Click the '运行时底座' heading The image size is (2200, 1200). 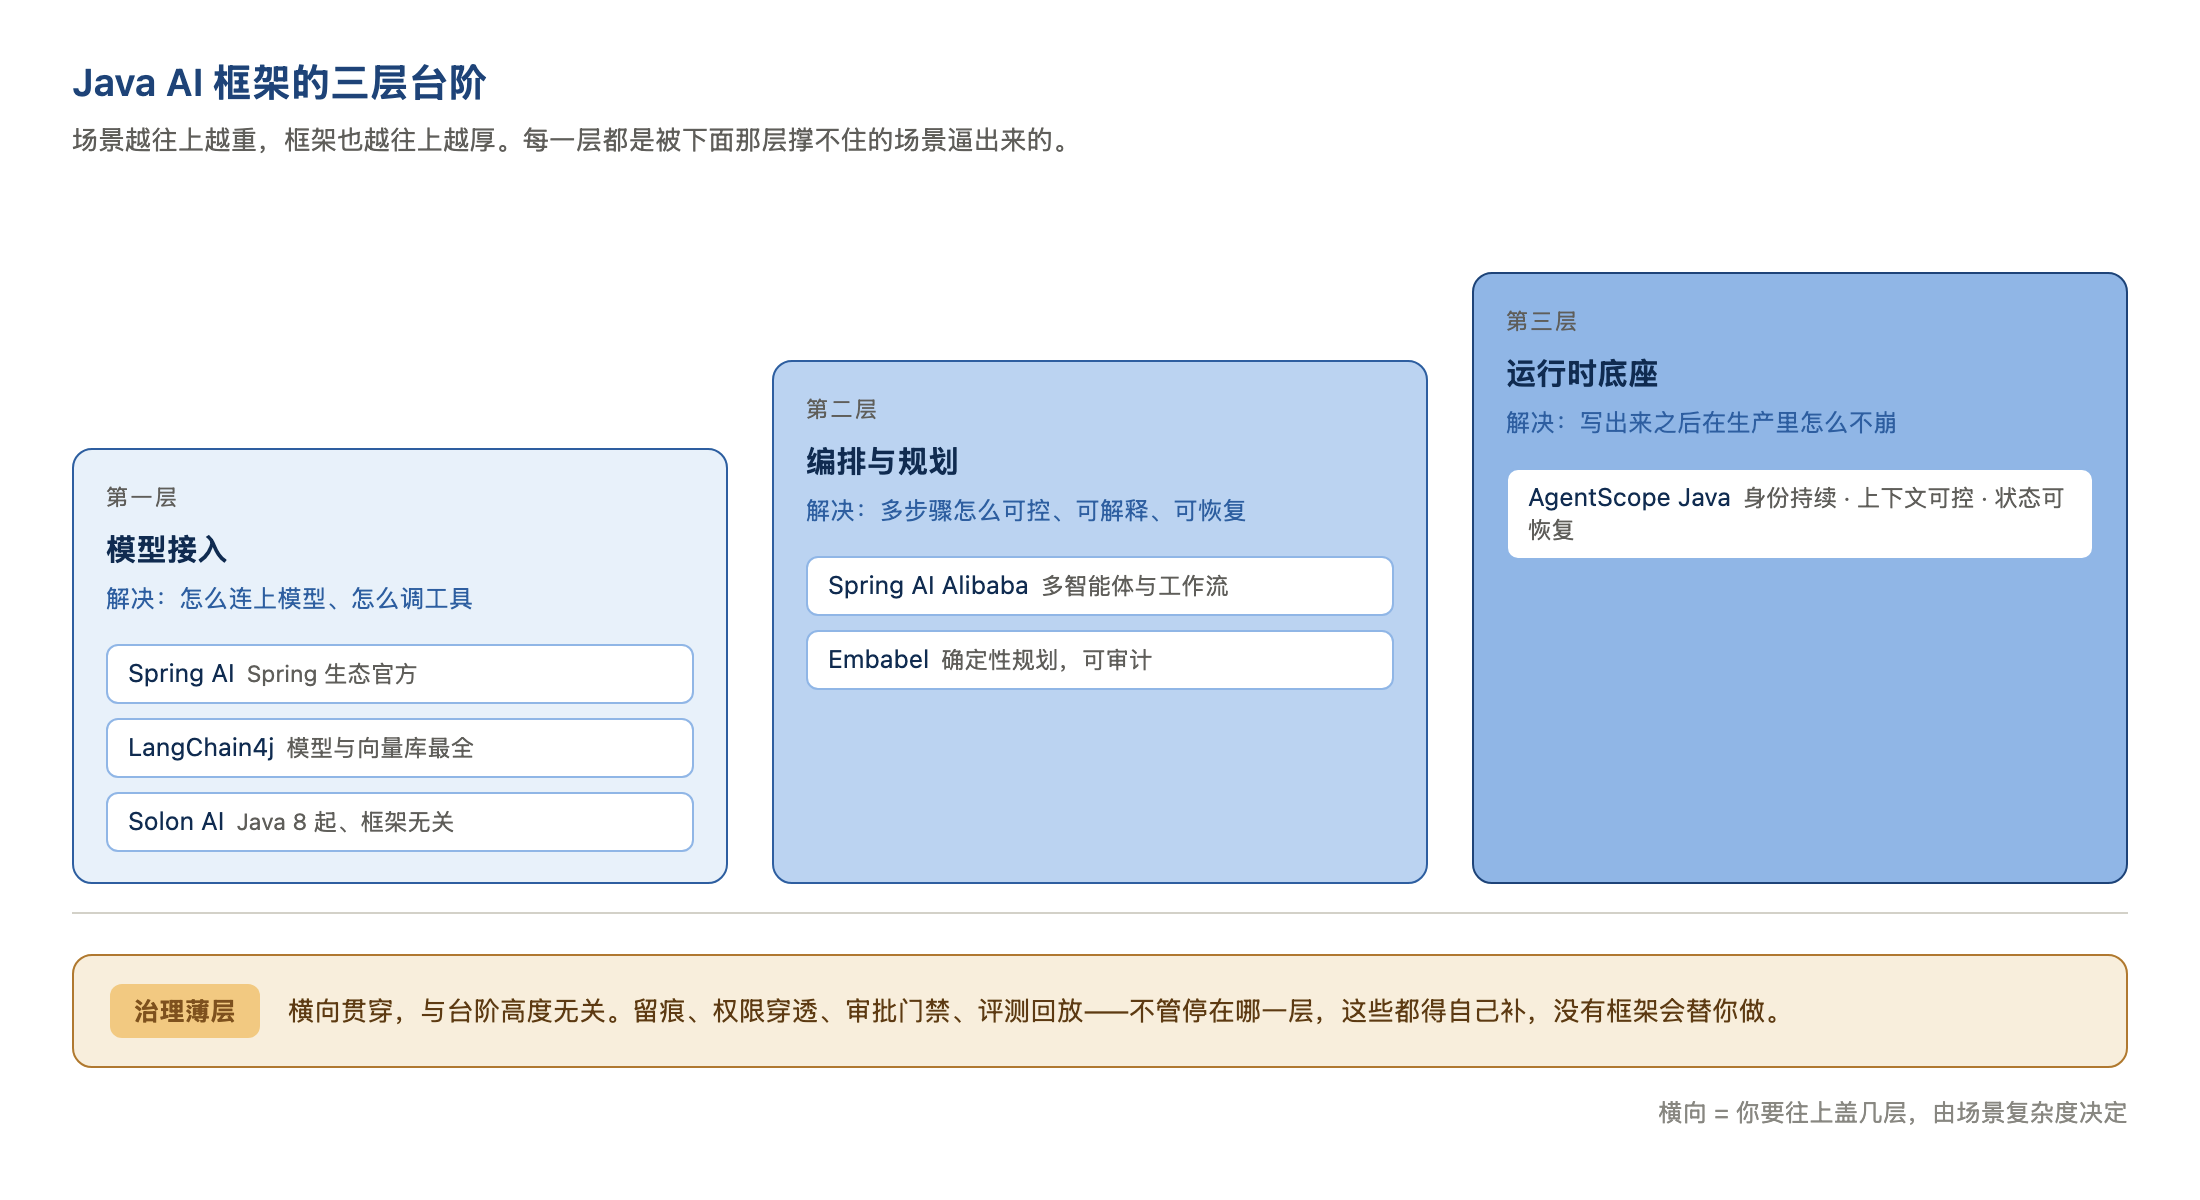point(1582,373)
